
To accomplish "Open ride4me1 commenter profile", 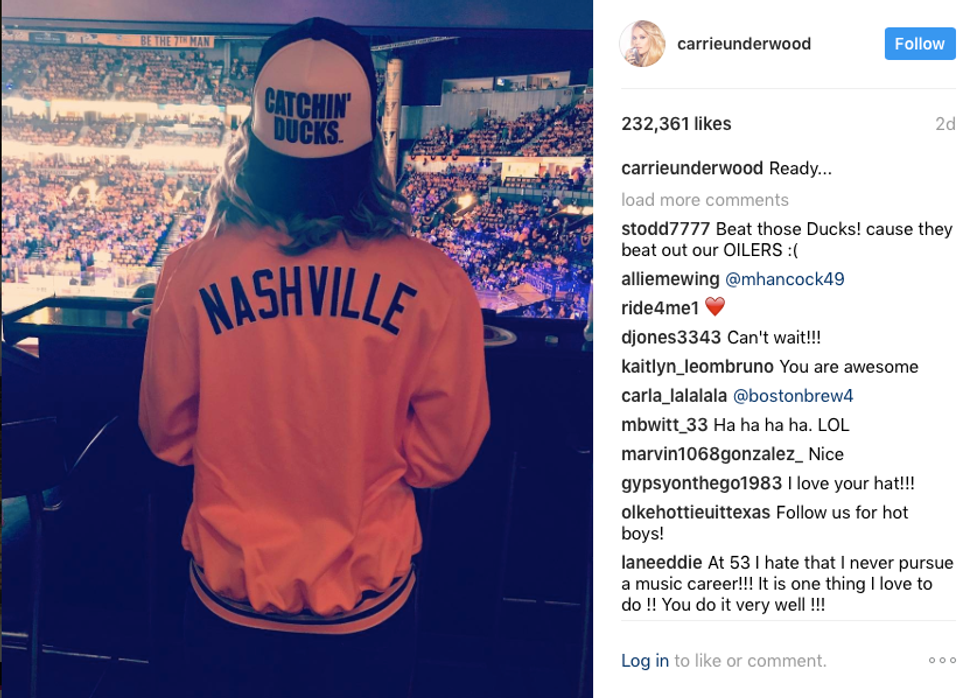I will click(x=659, y=307).
